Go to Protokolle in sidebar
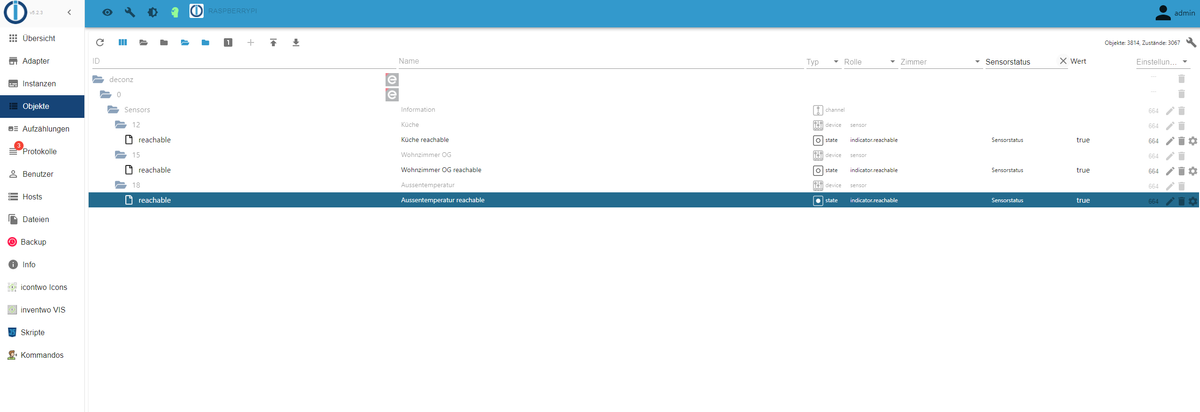 42,151
